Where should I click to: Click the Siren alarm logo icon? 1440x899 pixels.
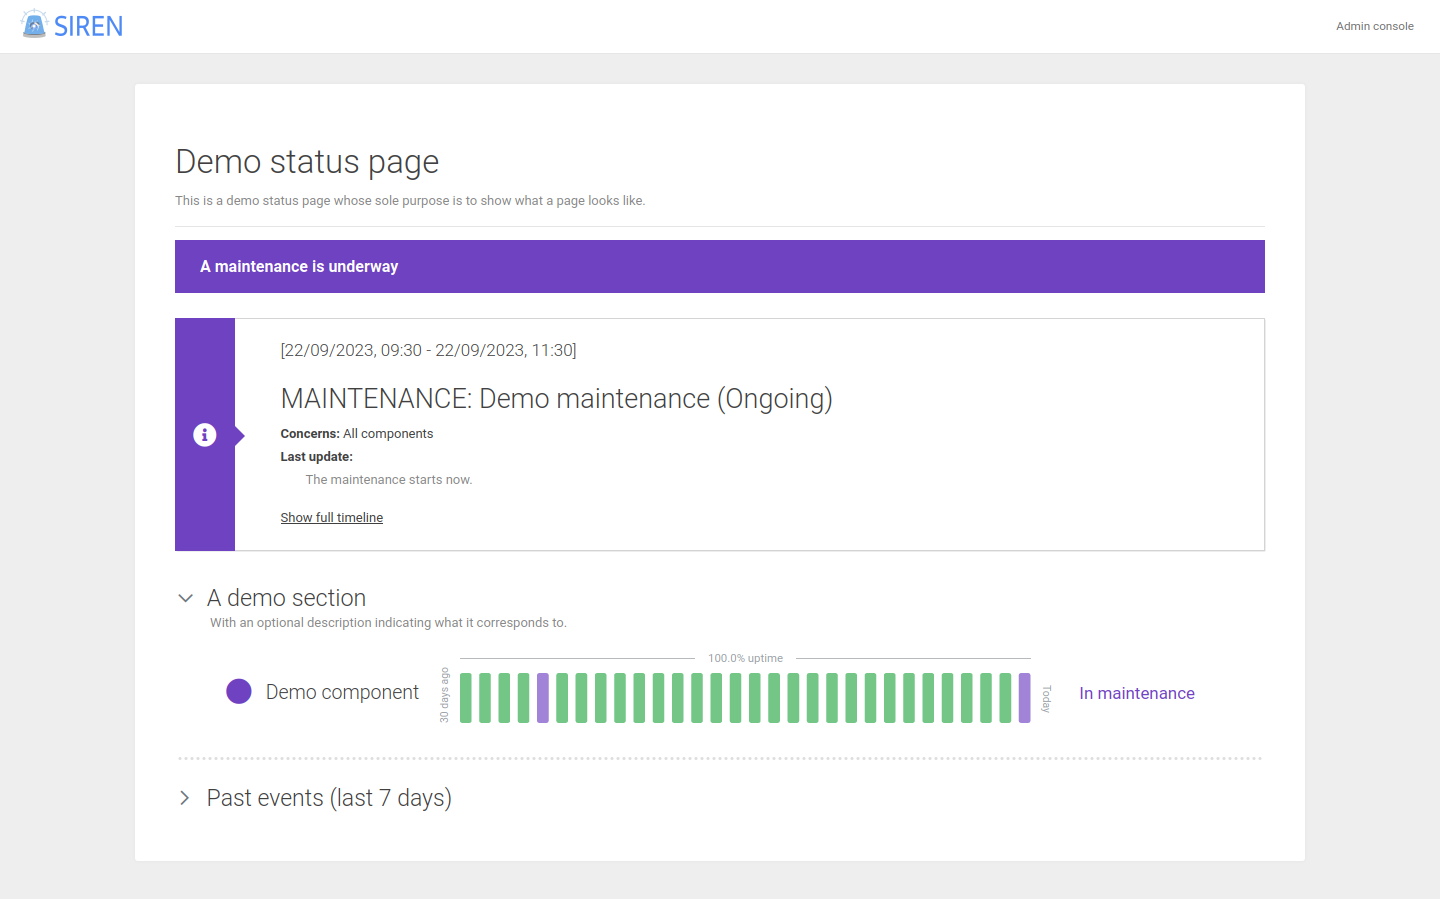34,24
